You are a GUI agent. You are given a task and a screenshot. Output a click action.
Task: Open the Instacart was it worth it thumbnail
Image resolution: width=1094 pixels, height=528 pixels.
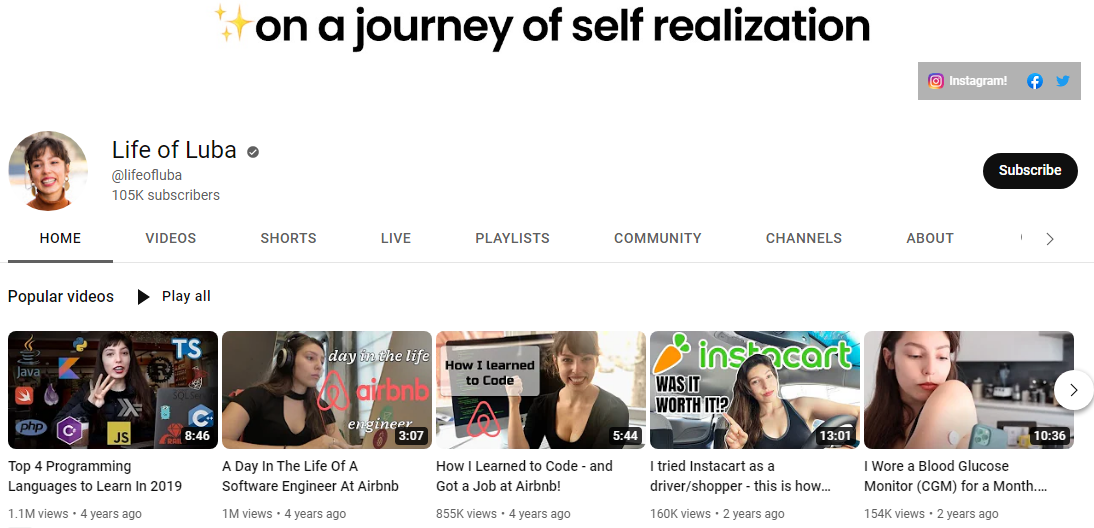coord(754,390)
